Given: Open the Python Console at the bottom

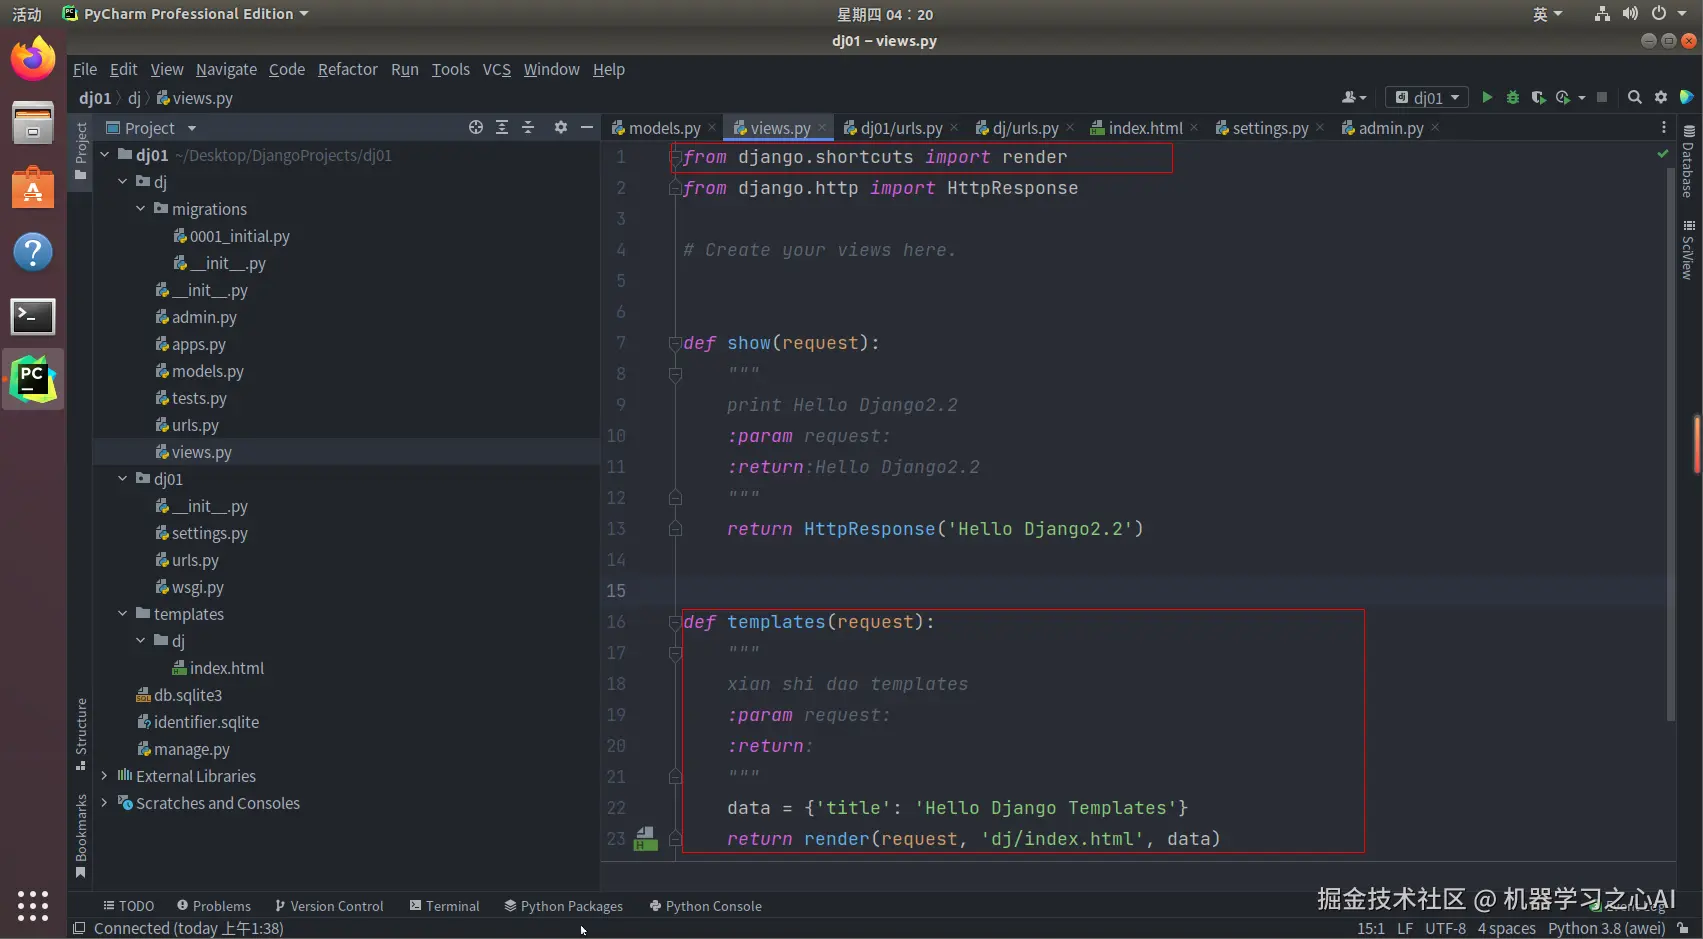Looking at the screenshot, I should click(705, 906).
